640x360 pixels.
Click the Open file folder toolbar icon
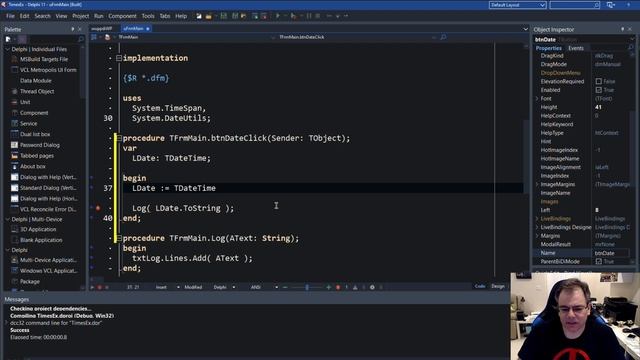[209, 16]
